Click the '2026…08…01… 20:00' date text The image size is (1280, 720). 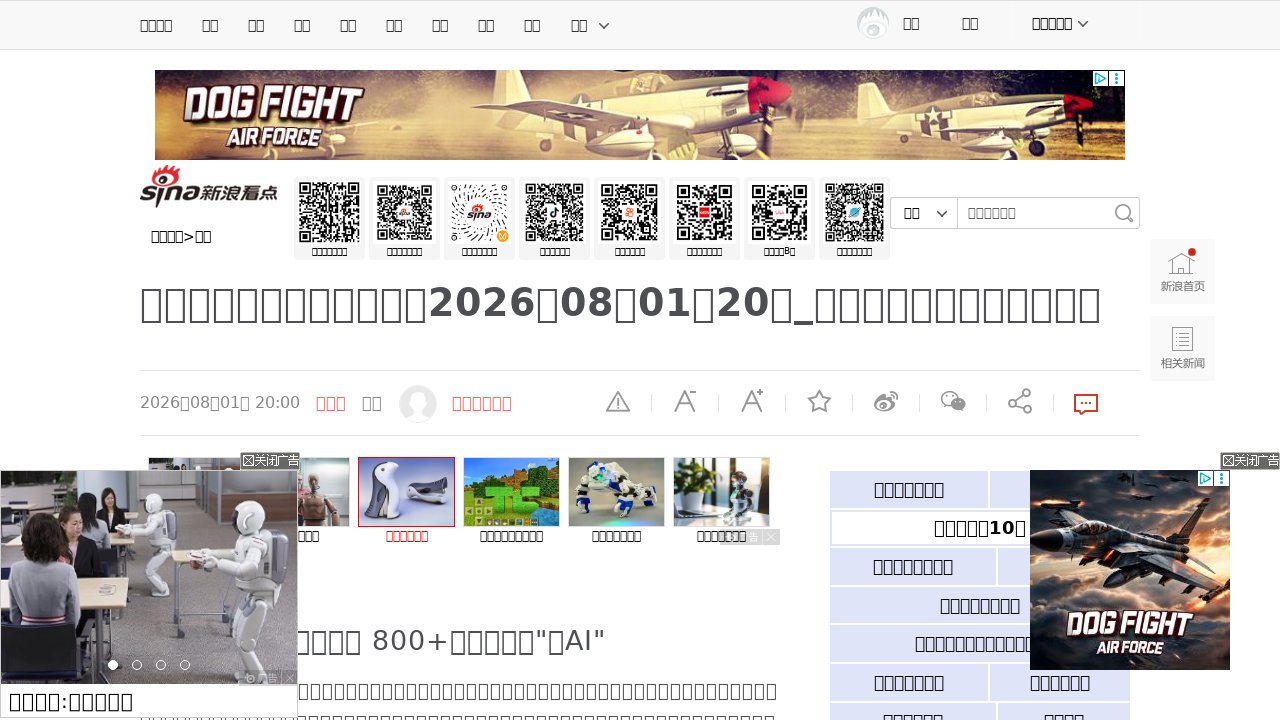220,403
